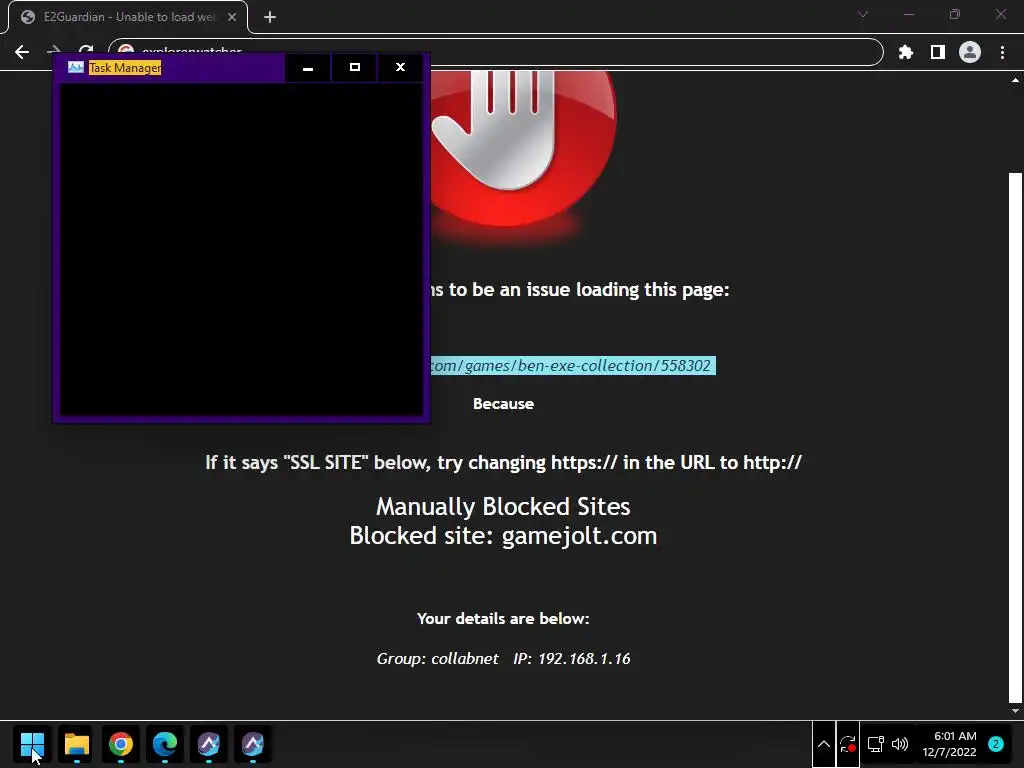Click the sync status tray icon

click(x=848, y=744)
